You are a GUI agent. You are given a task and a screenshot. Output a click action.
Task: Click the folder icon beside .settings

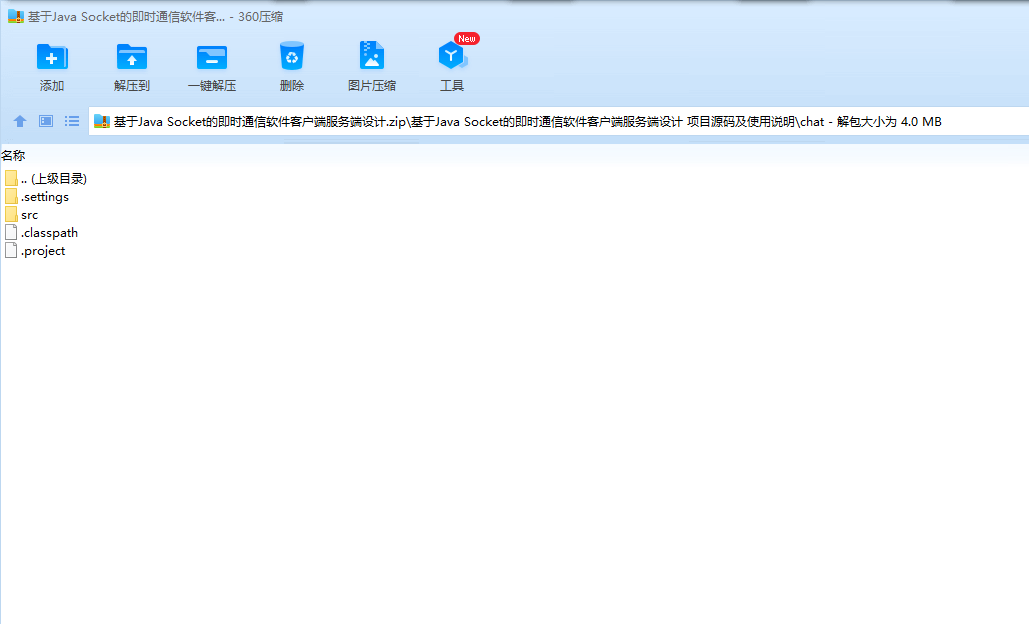click(x=11, y=197)
